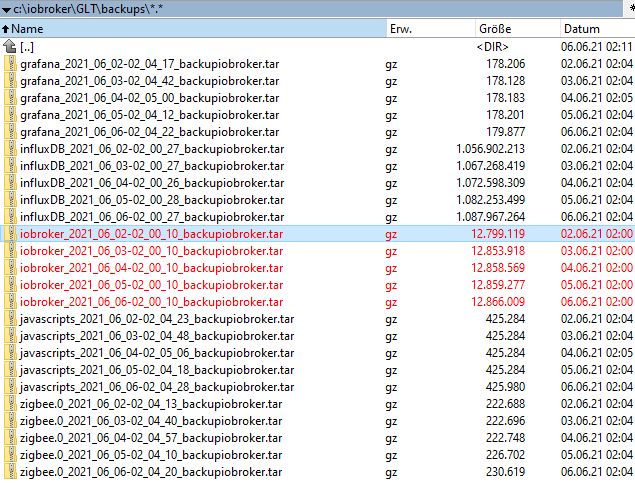
Task: Click archive icon of influxDB_2021_06_02 file
Action: pyautogui.click(x=10, y=149)
